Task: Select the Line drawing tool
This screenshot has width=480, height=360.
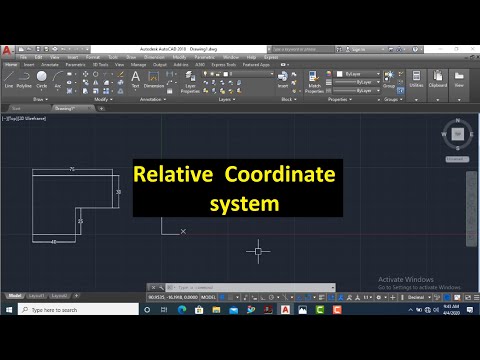Action: [x=9, y=79]
